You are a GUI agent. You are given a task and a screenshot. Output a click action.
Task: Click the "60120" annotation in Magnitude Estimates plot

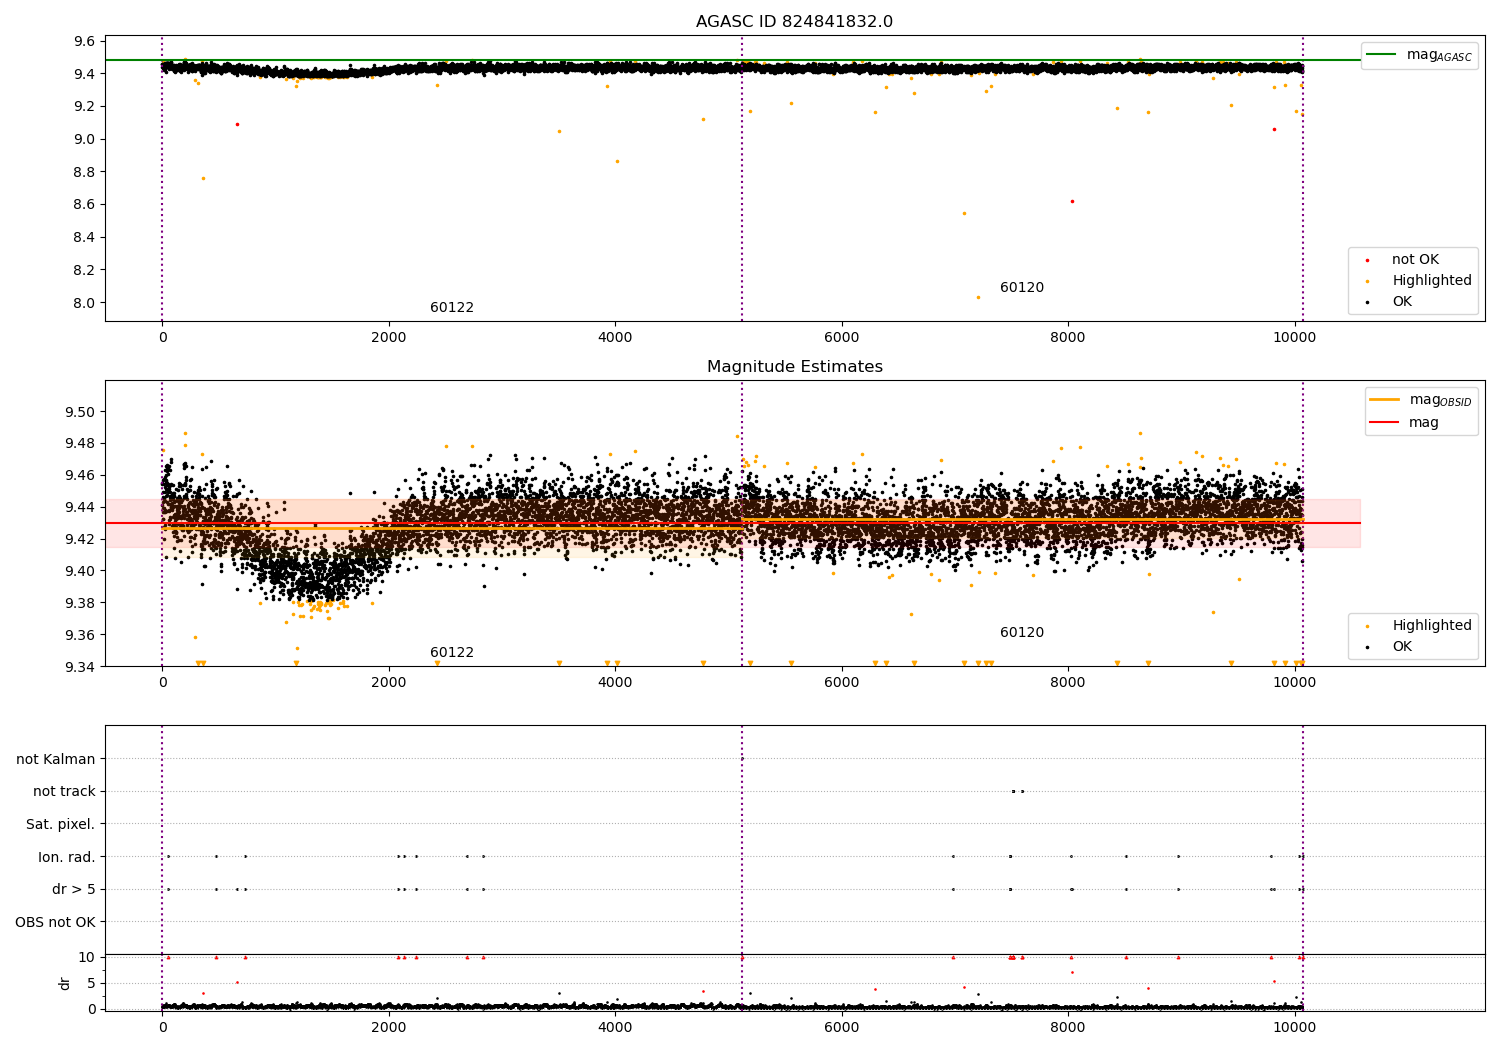click(x=1022, y=633)
